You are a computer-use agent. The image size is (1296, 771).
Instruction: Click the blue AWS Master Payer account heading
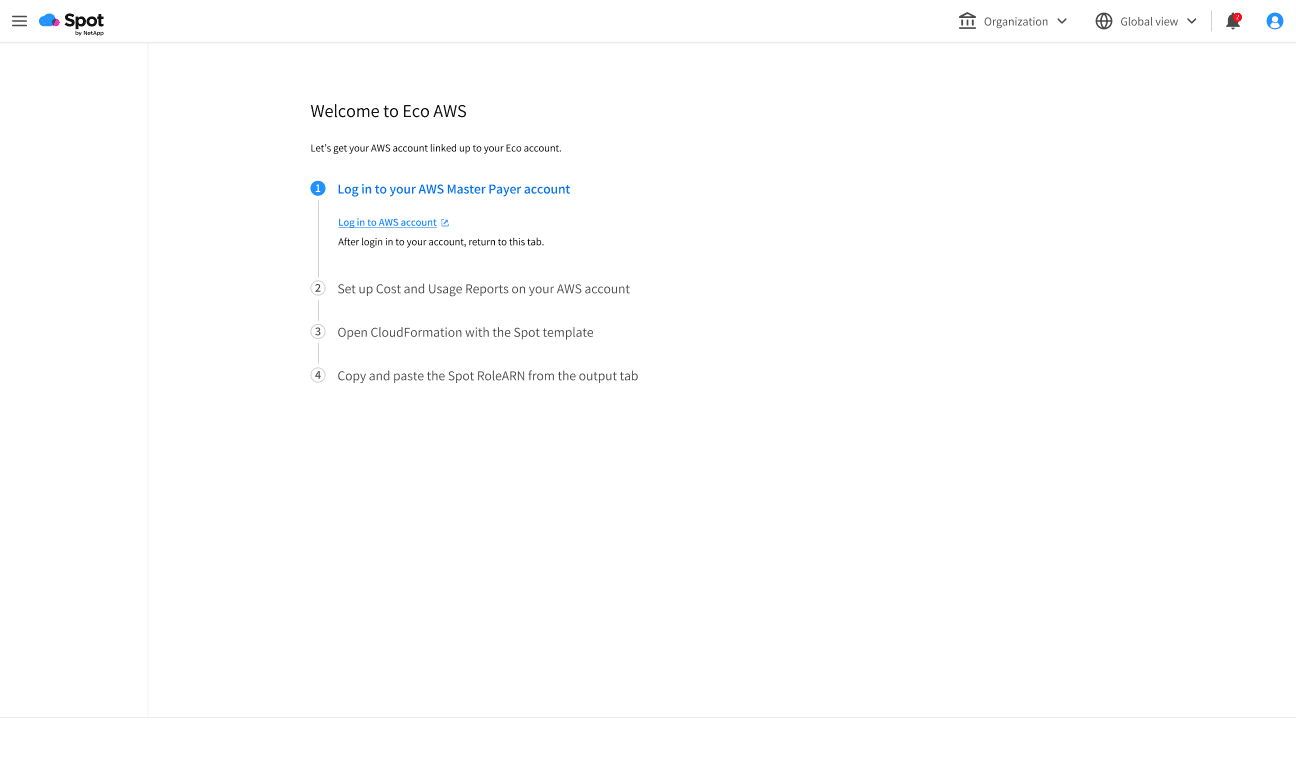tap(454, 189)
